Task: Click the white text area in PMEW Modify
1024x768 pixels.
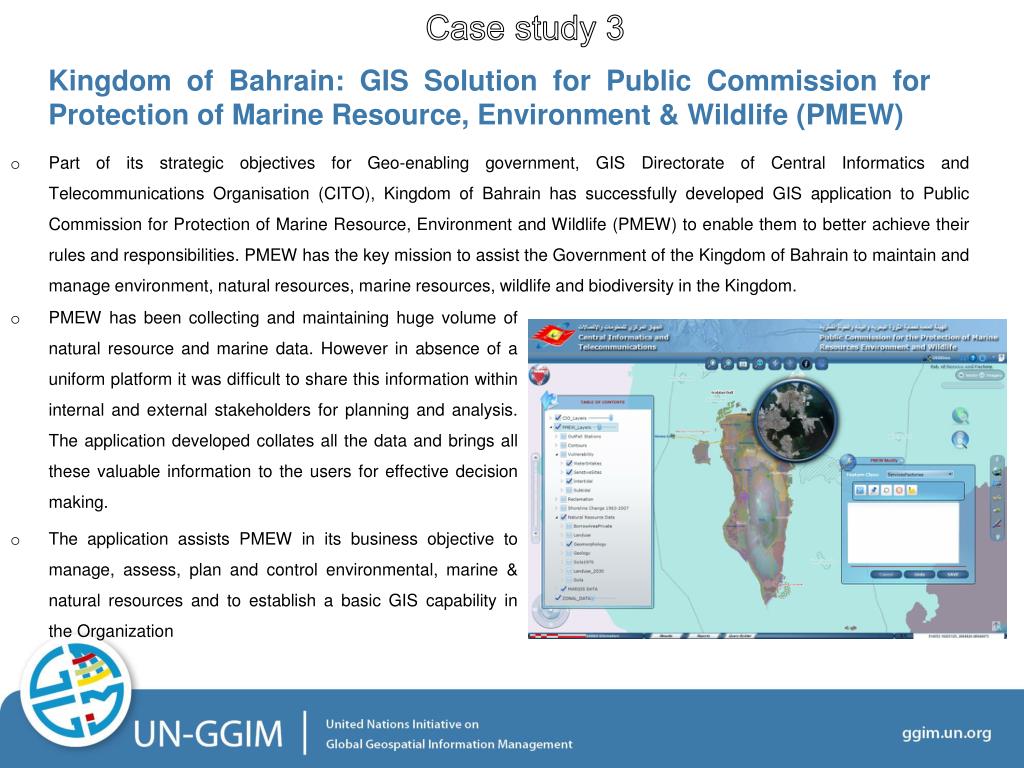Action: click(903, 533)
